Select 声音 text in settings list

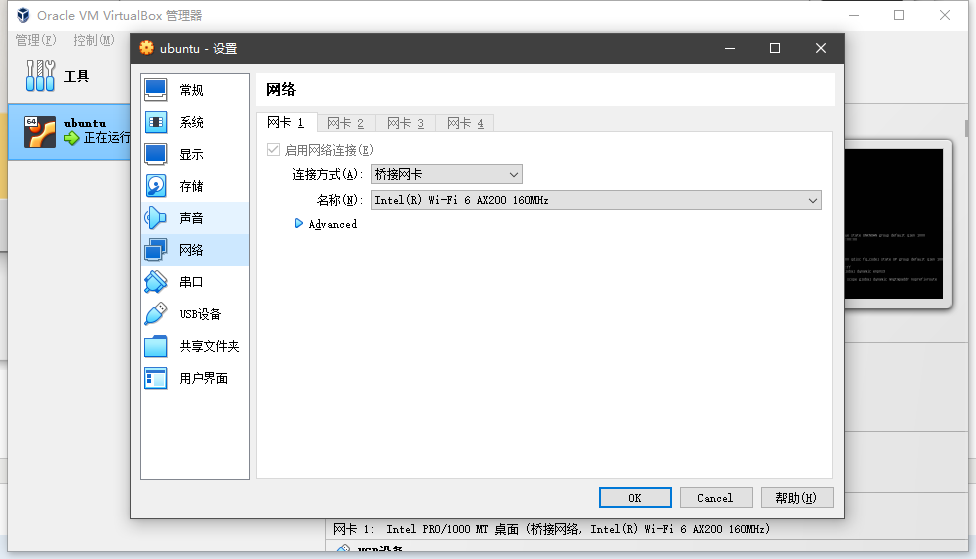click(191, 218)
